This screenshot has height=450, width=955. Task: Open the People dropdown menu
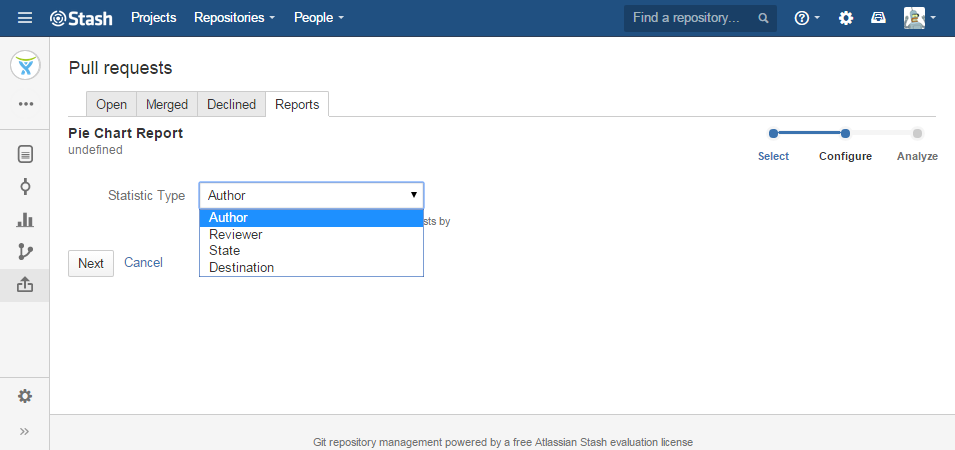point(318,18)
